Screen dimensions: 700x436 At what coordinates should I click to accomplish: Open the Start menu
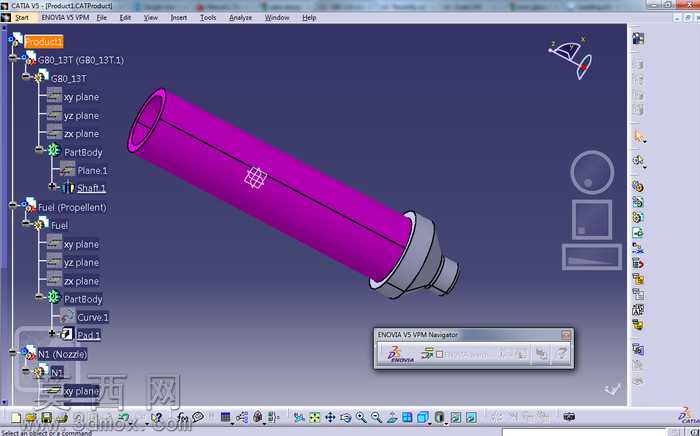(22, 18)
